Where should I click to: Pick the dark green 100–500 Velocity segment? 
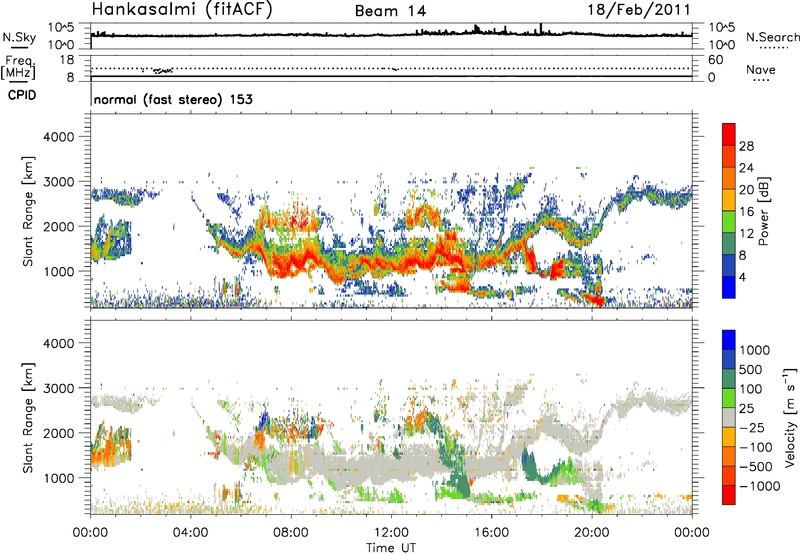(729, 379)
